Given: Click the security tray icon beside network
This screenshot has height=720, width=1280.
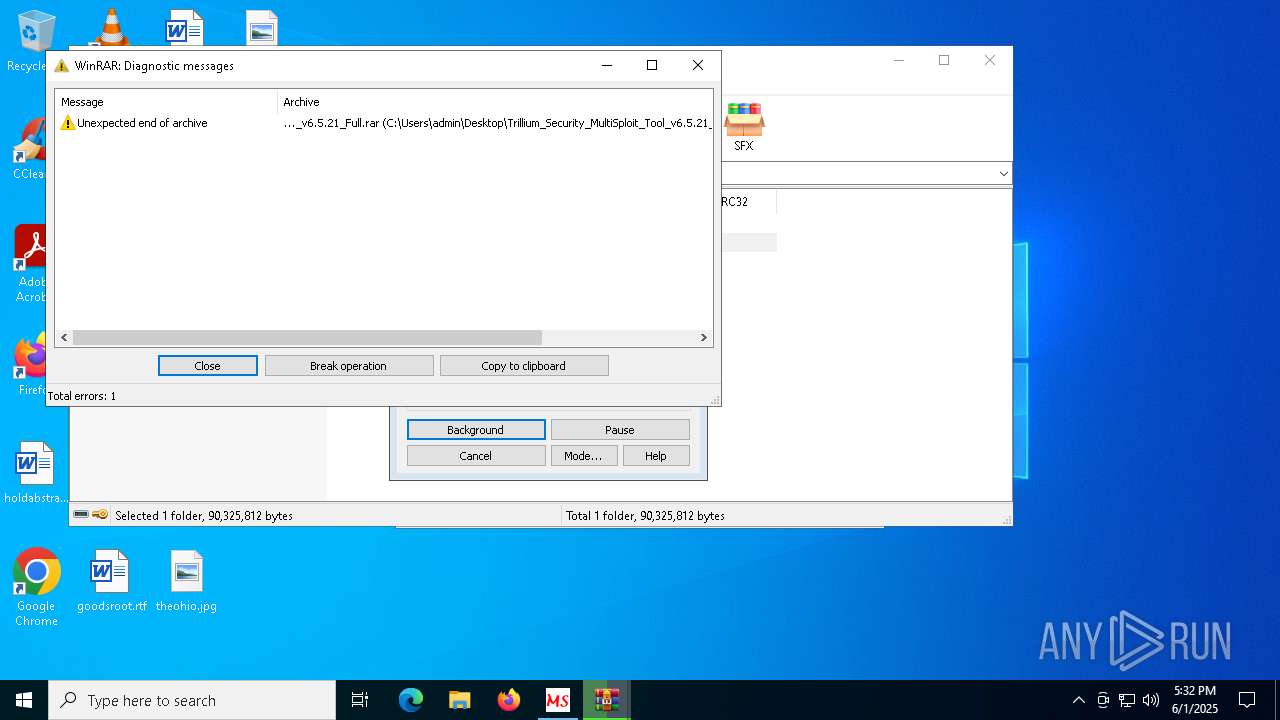Looking at the screenshot, I should pyautogui.click(x=1103, y=700).
